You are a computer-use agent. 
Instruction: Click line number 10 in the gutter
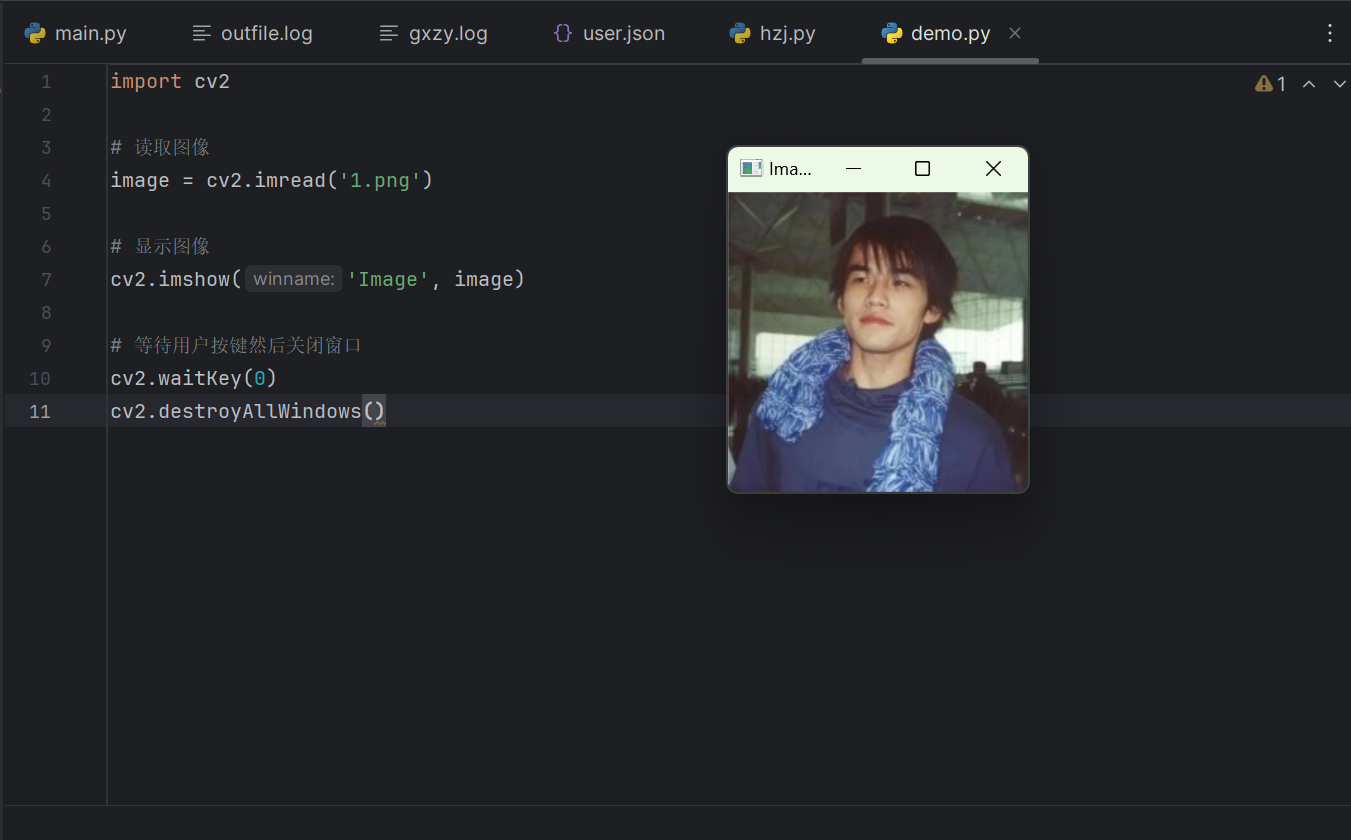click(40, 379)
